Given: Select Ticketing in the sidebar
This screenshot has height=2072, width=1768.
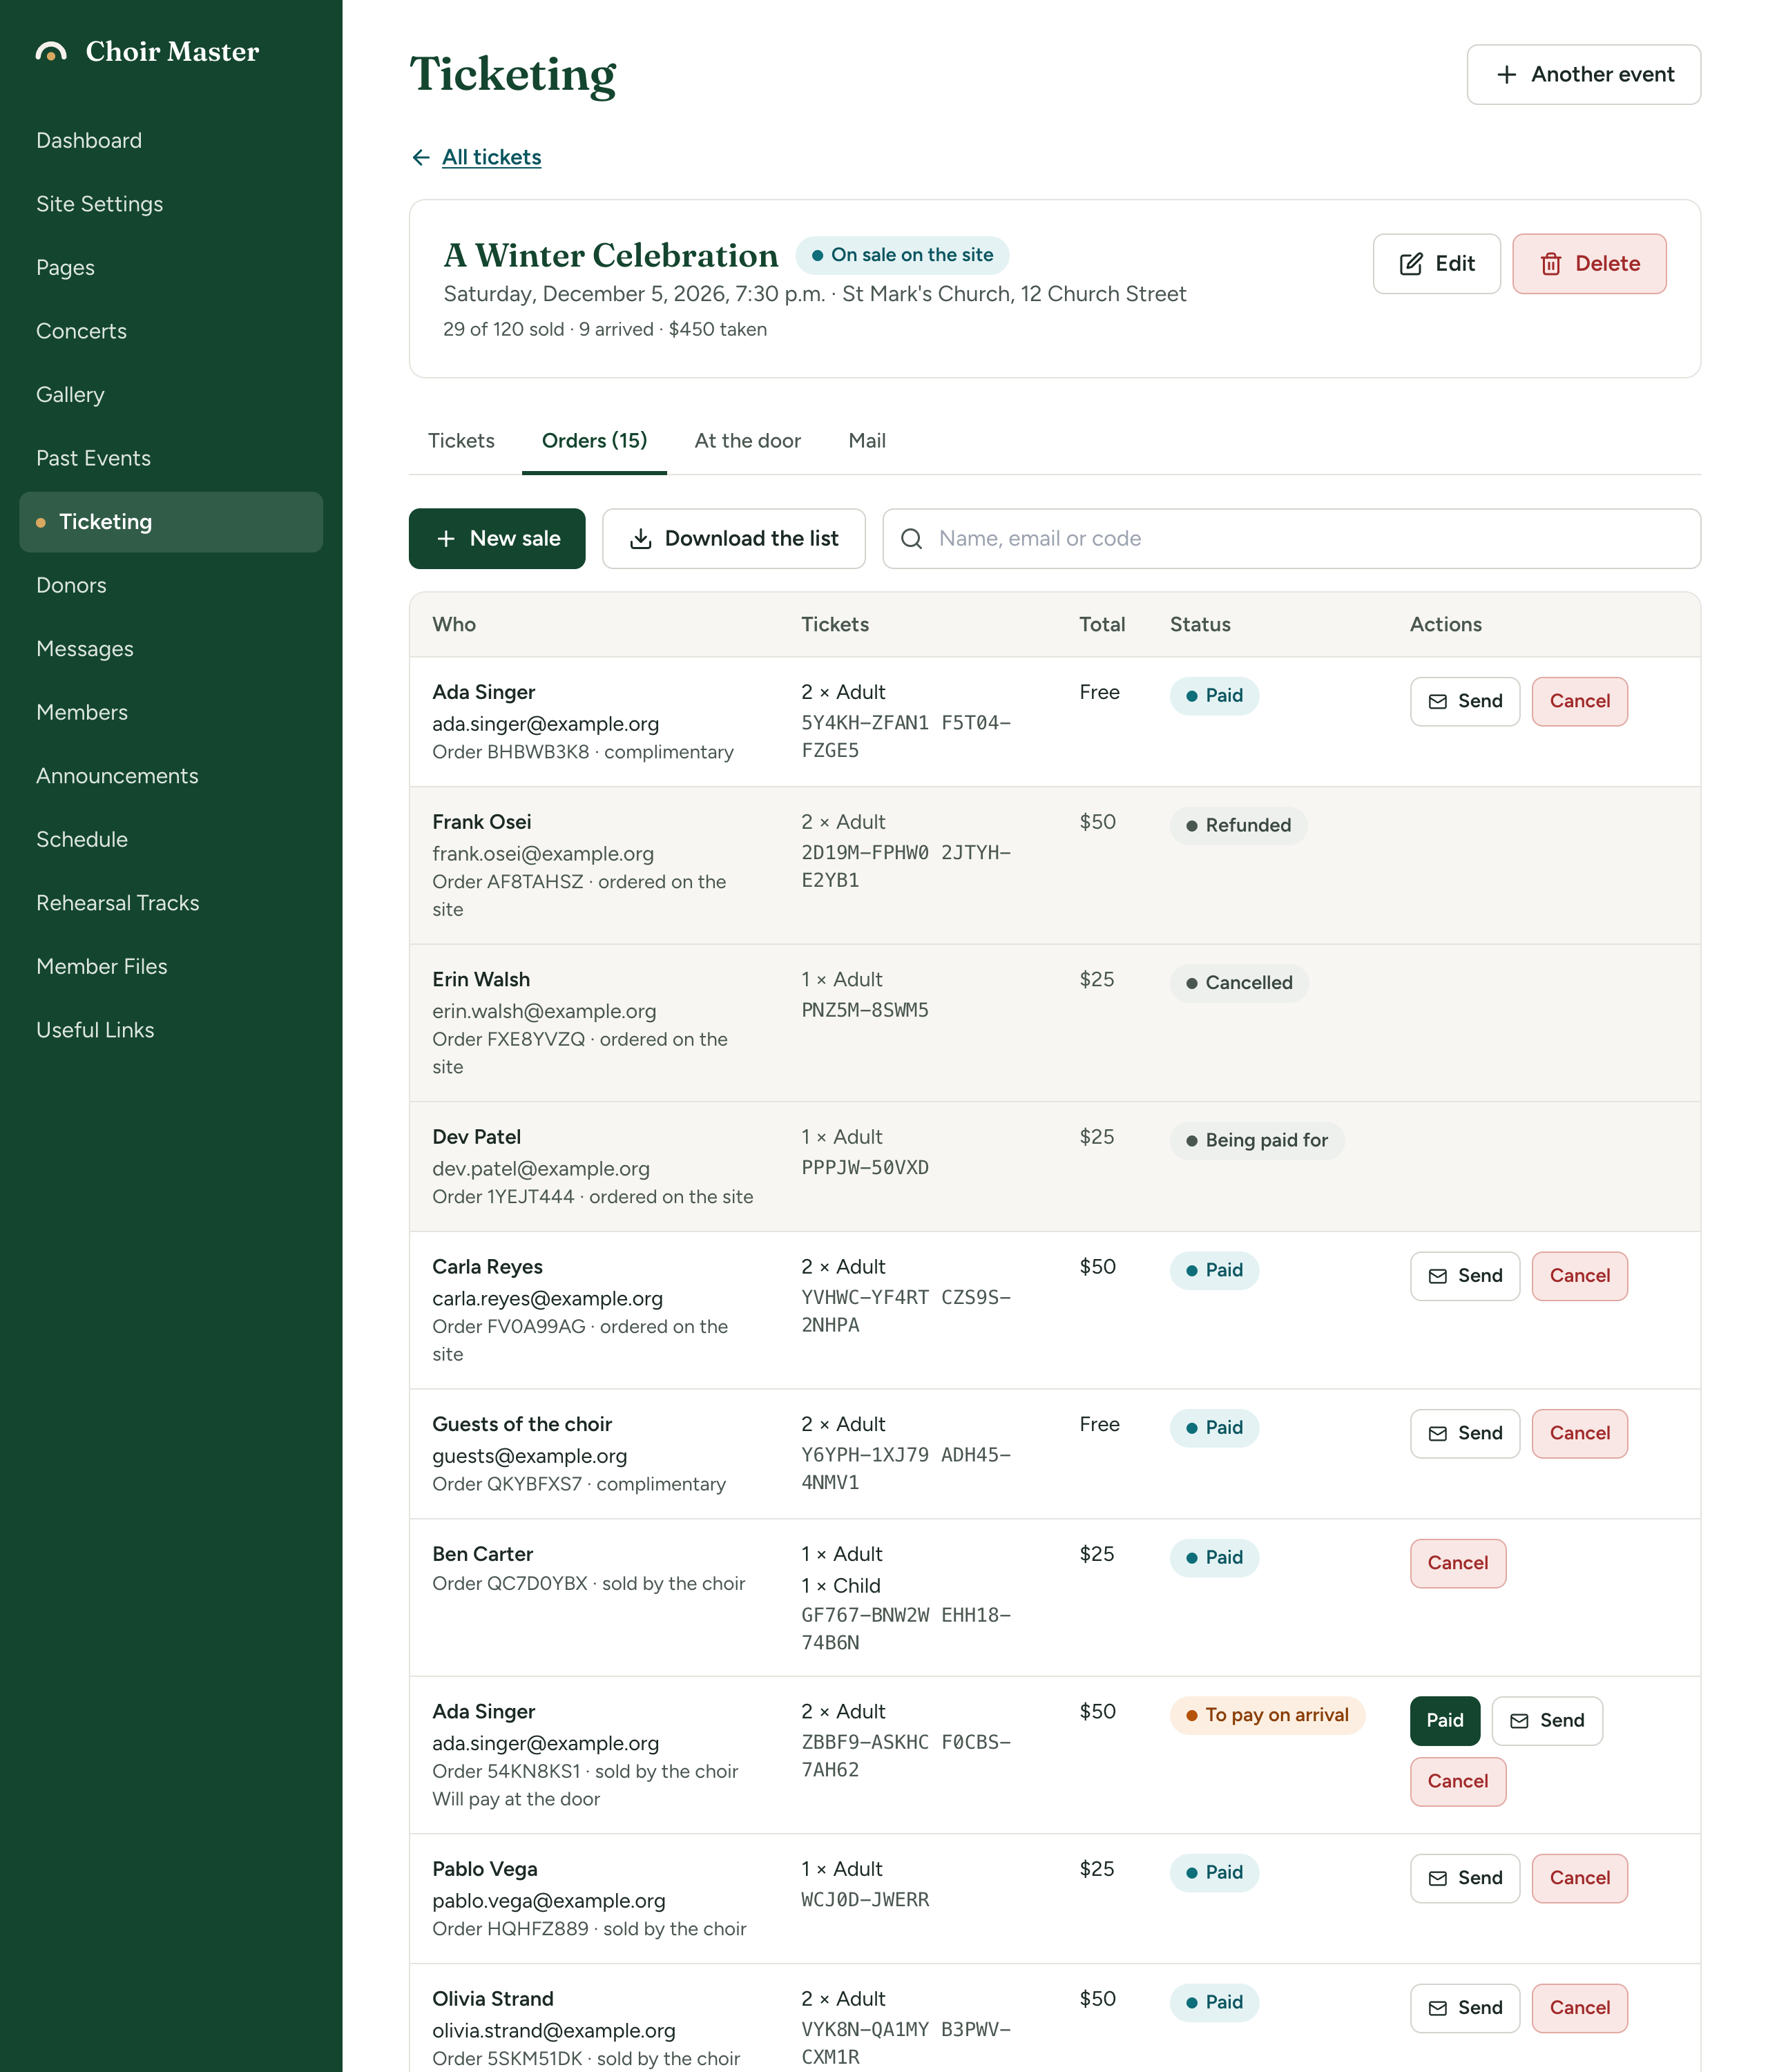Looking at the screenshot, I should click(x=171, y=522).
